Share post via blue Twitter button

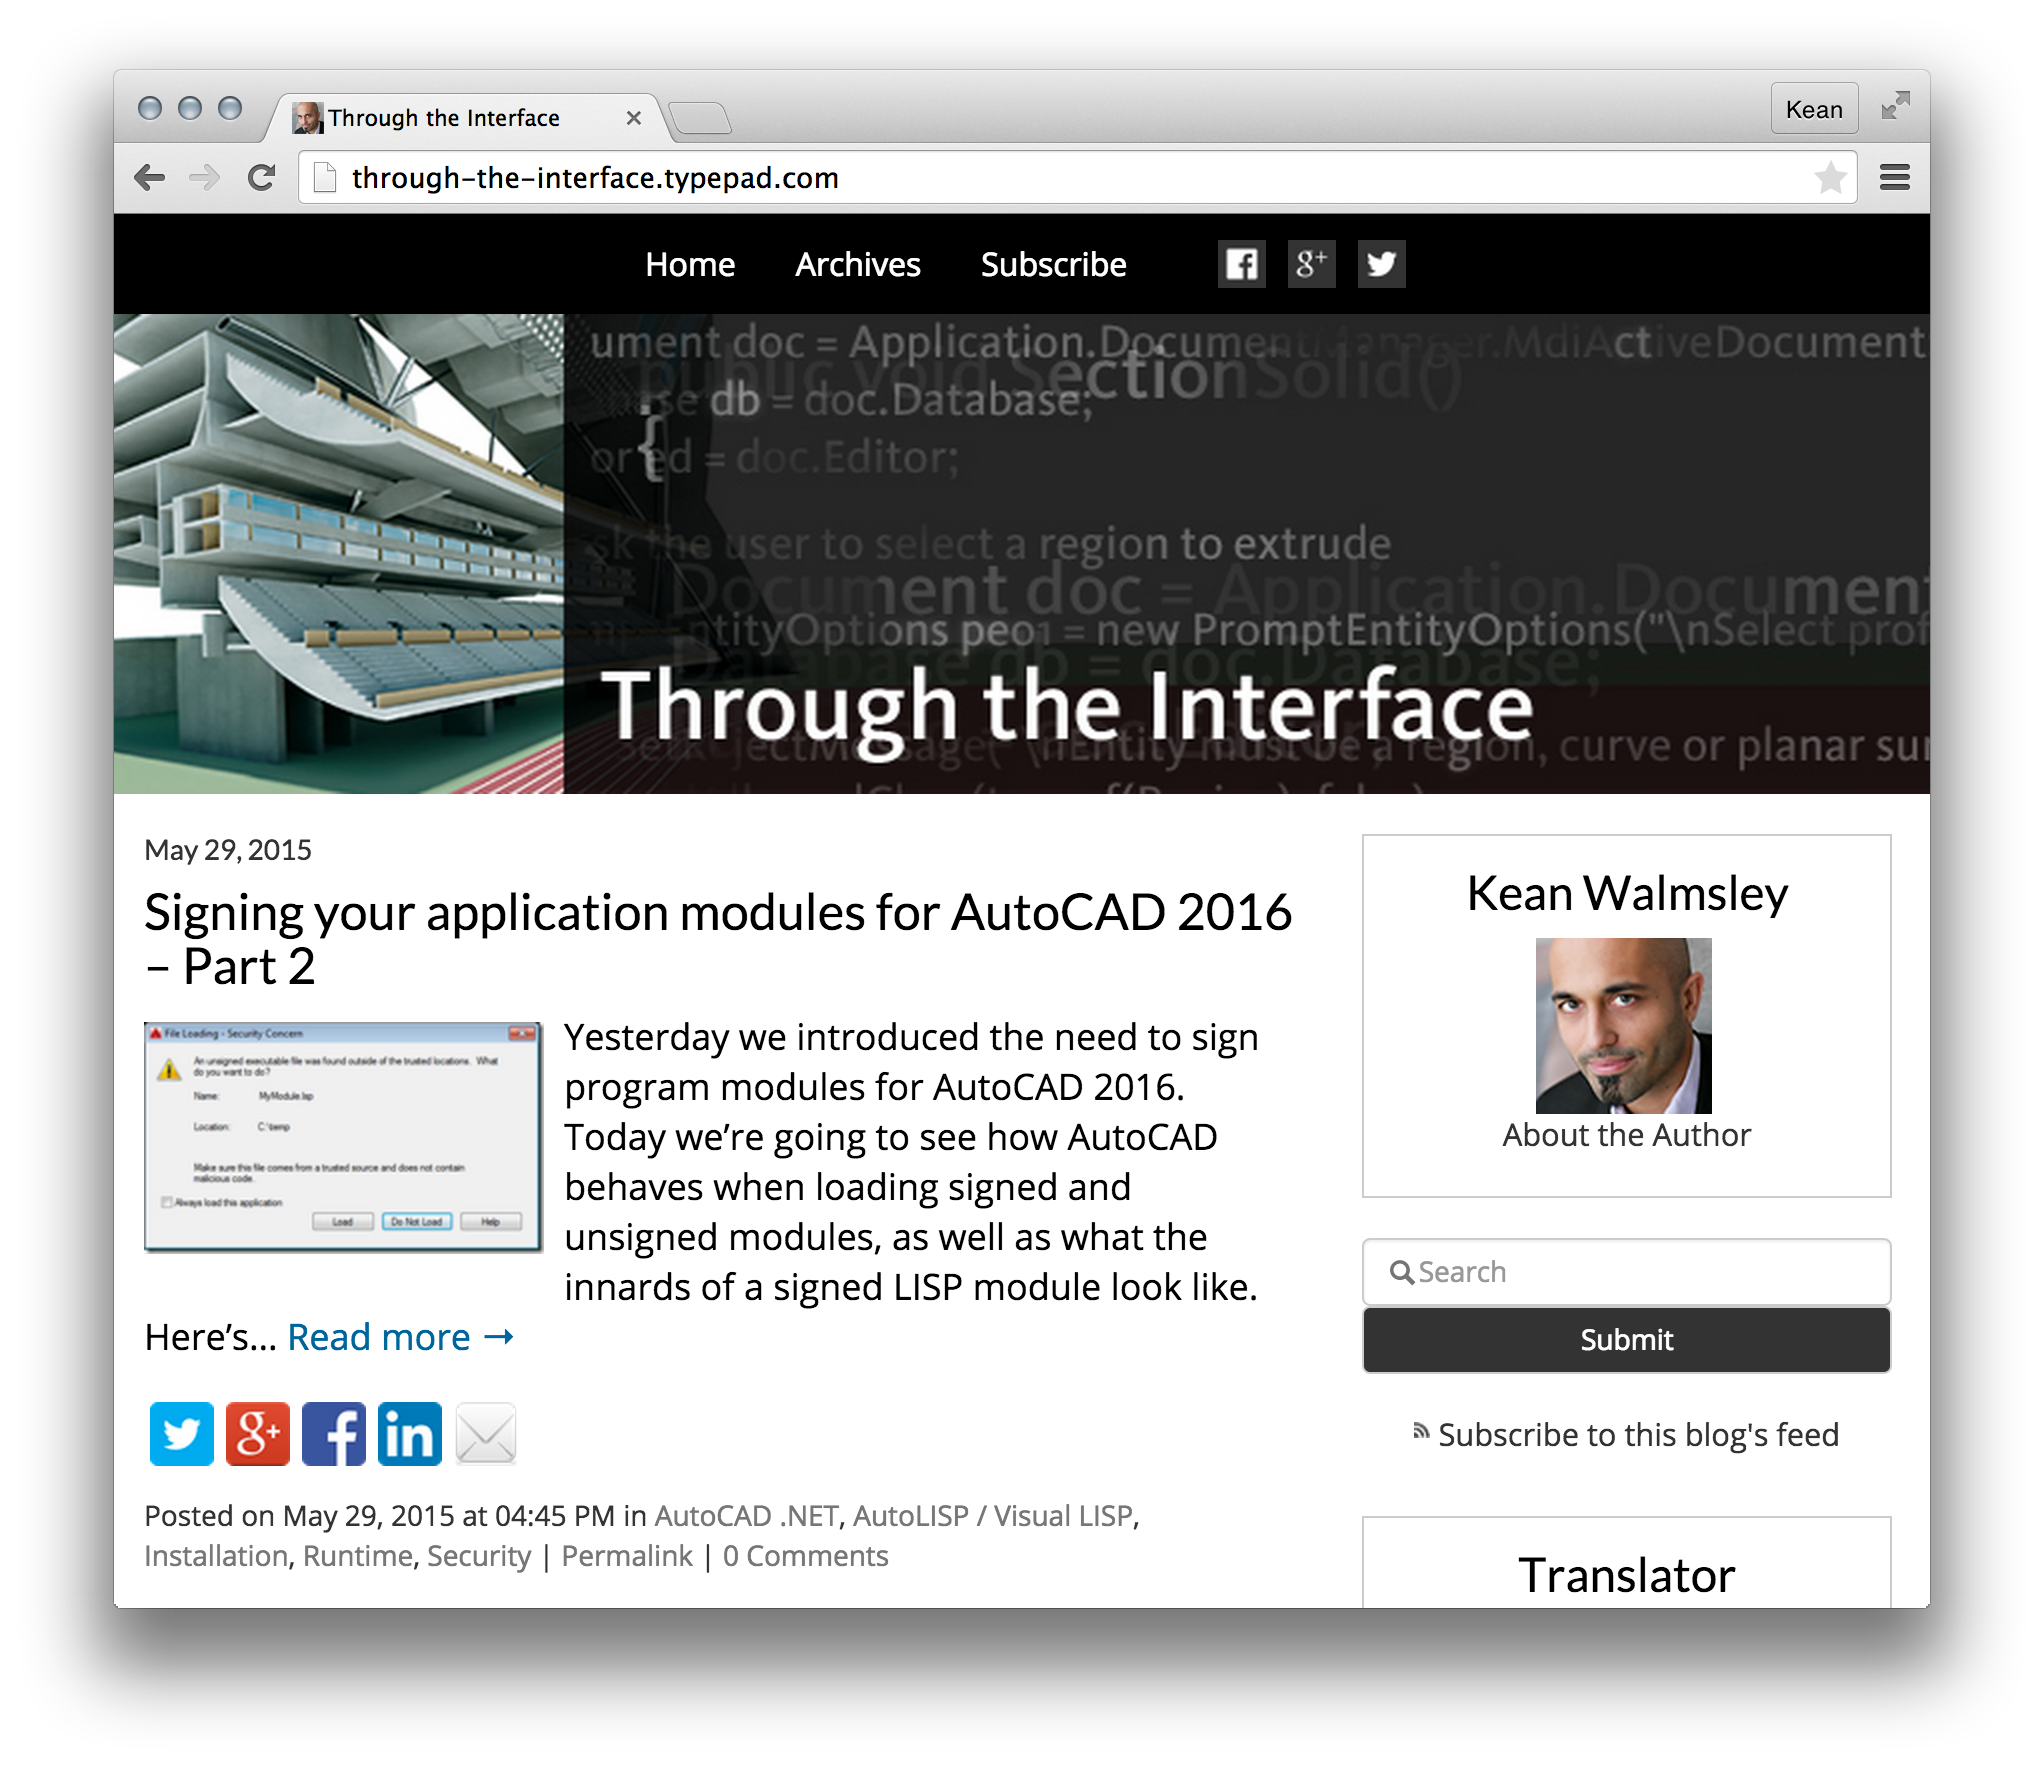point(181,1433)
